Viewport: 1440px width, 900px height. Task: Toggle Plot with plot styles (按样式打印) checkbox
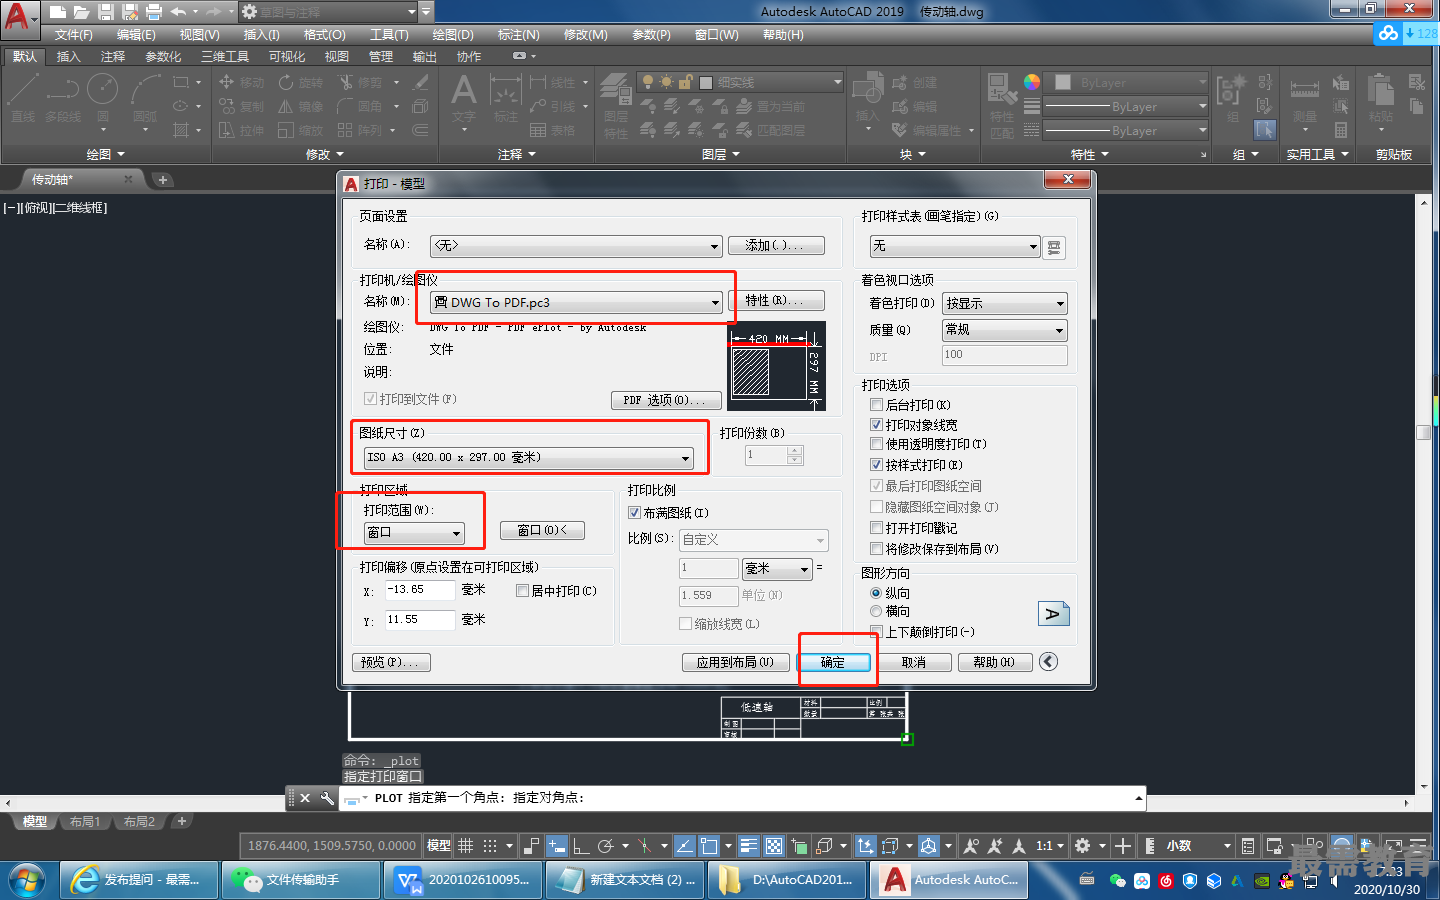point(876,465)
